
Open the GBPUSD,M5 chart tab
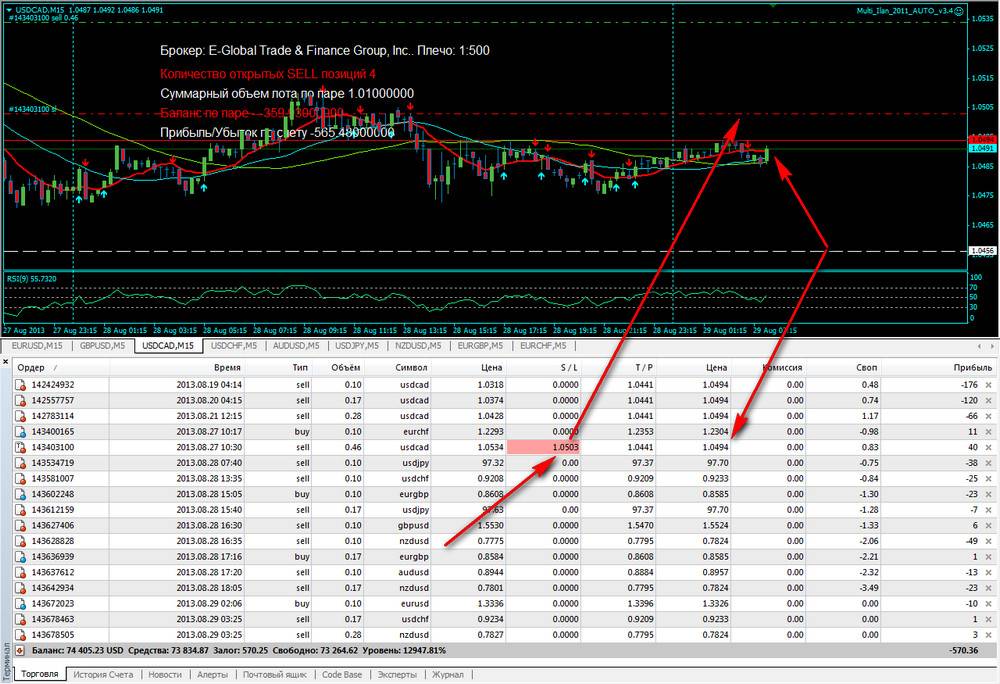point(102,346)
